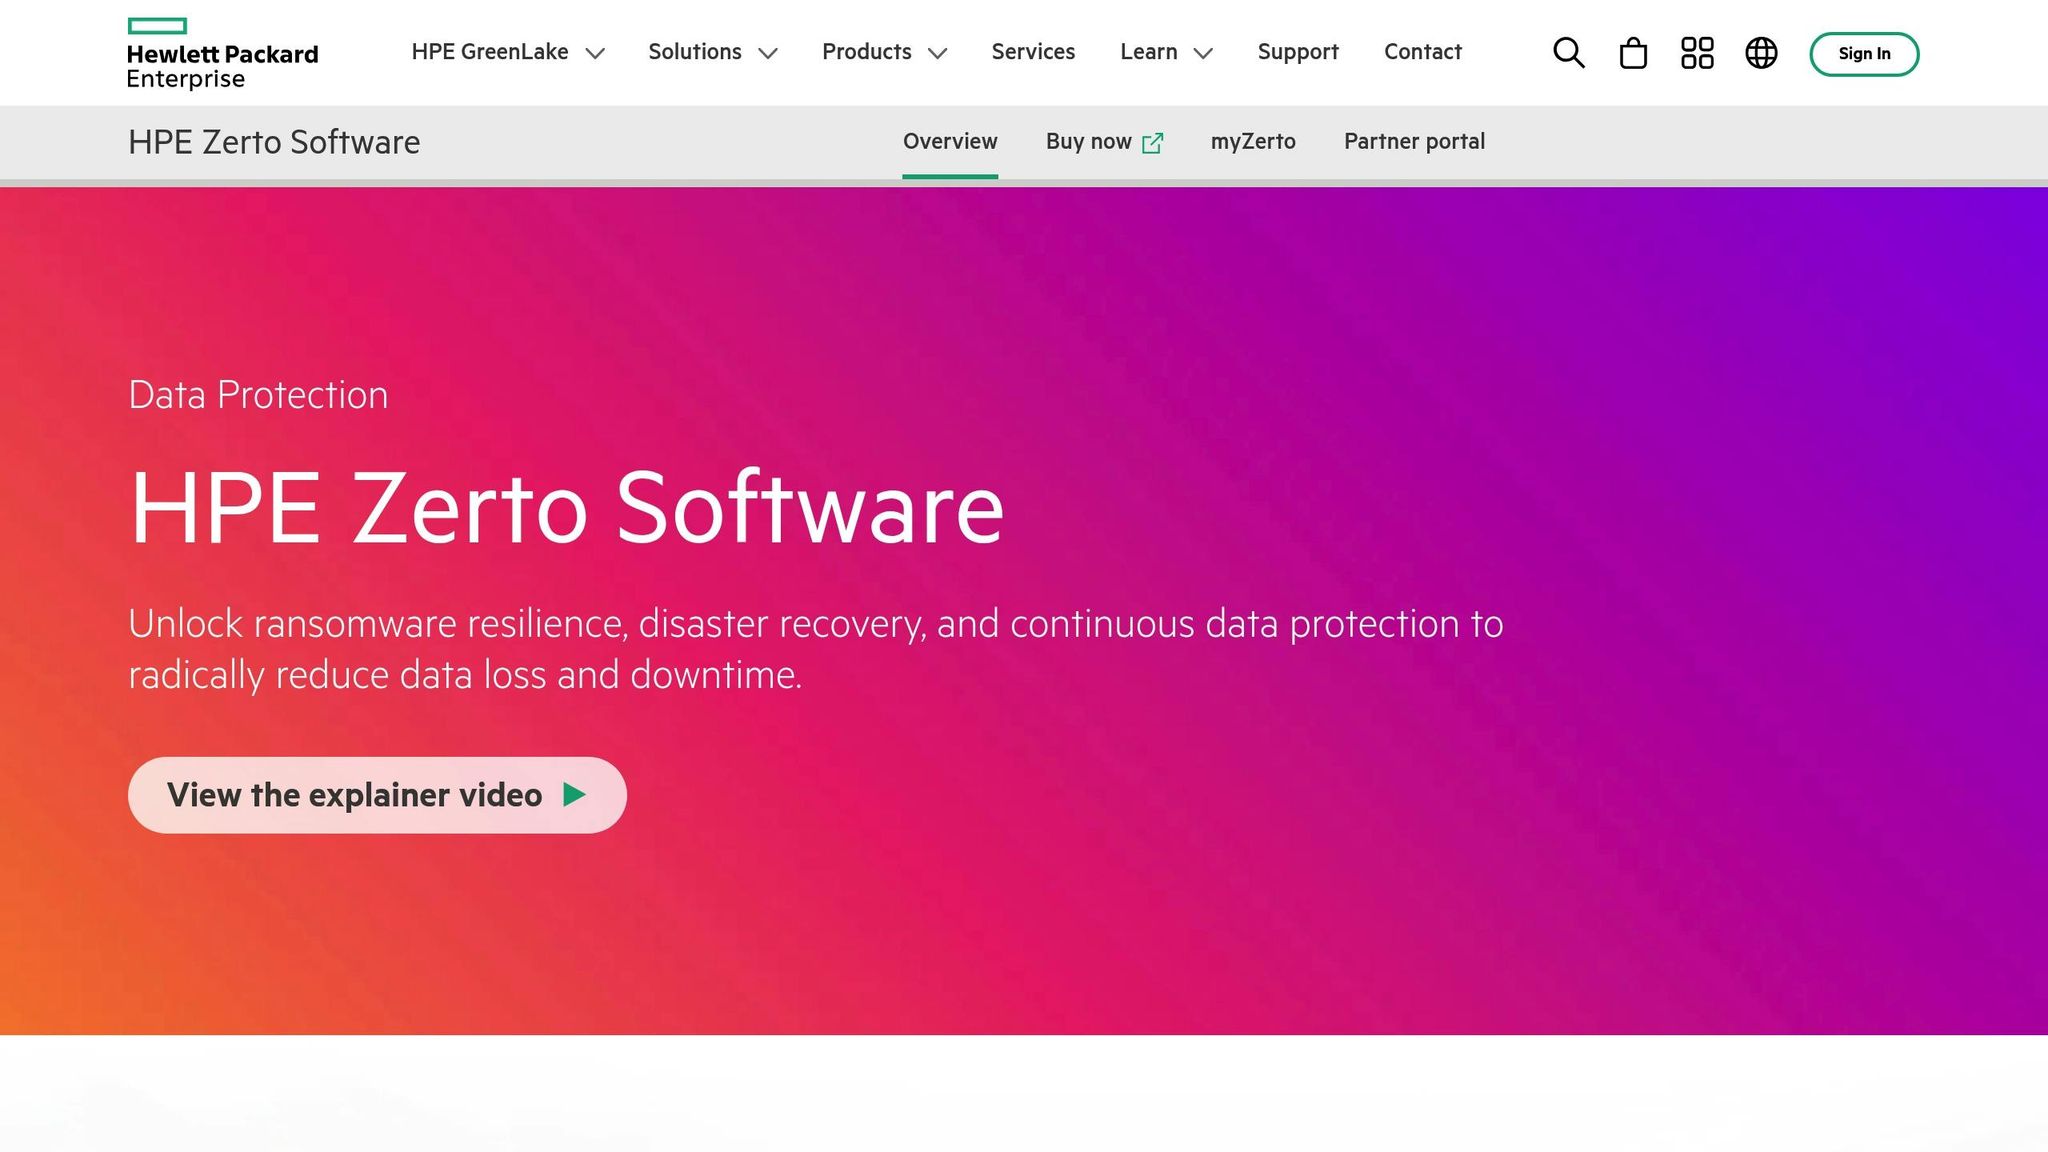Viewport: 2048px width, 1152px height.
Task: Open the globe language selector
Action: (x=1761, y=53)
